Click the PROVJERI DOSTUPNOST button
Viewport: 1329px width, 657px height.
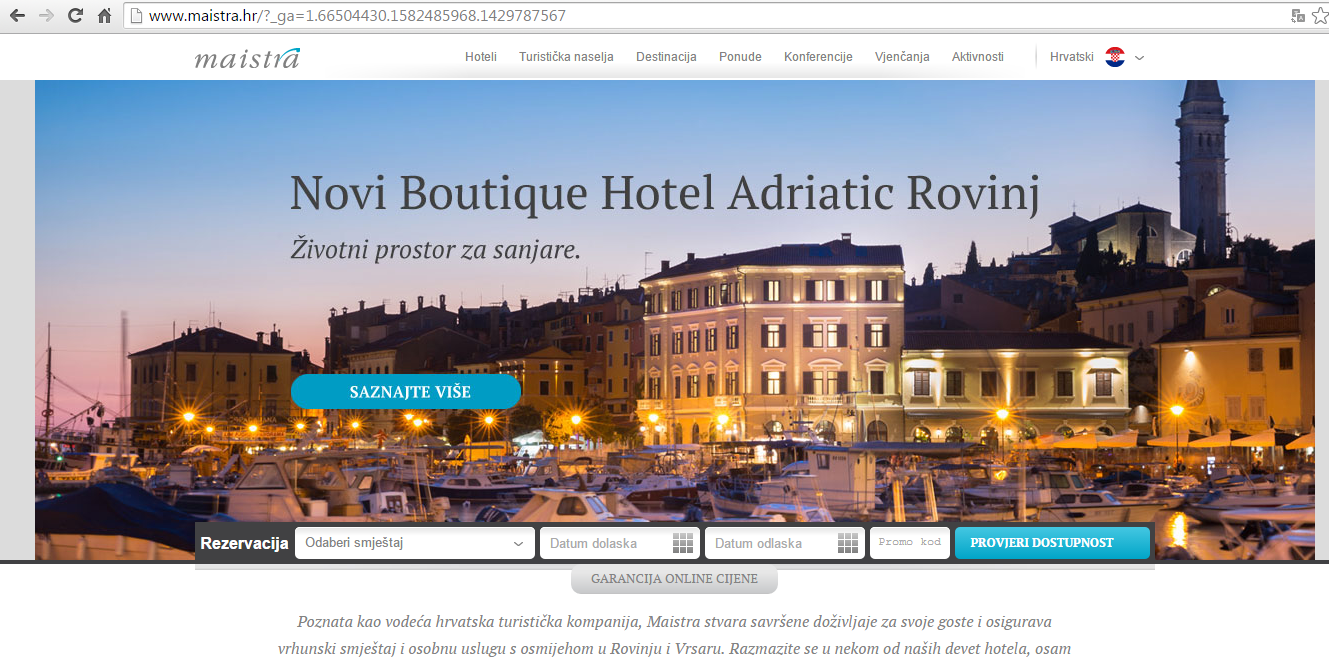tap(1052, 543)
